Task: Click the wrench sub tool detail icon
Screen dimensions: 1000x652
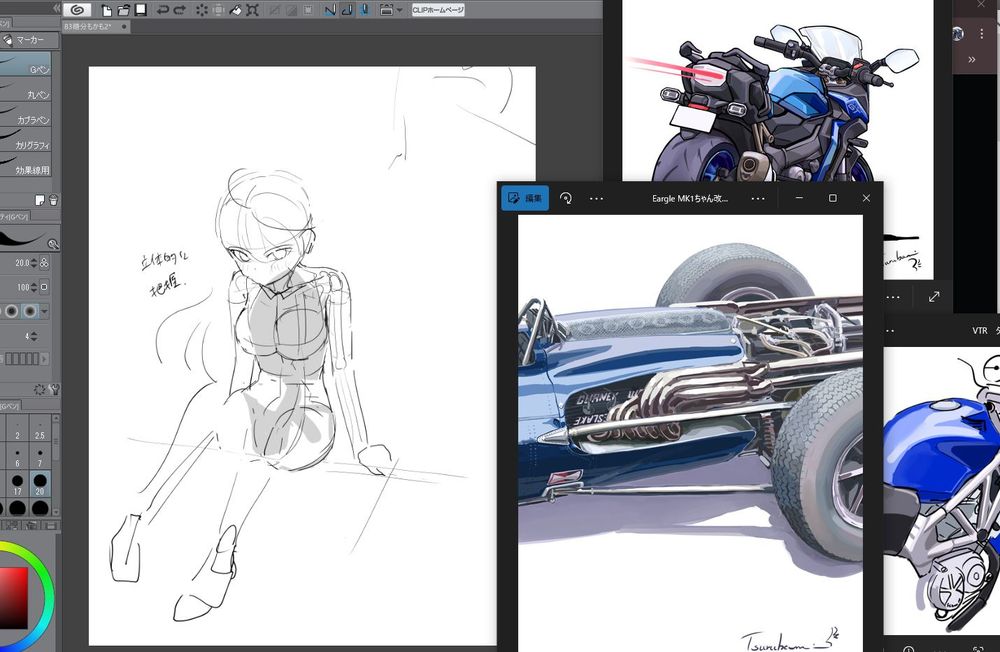Action: coord(53,243)
